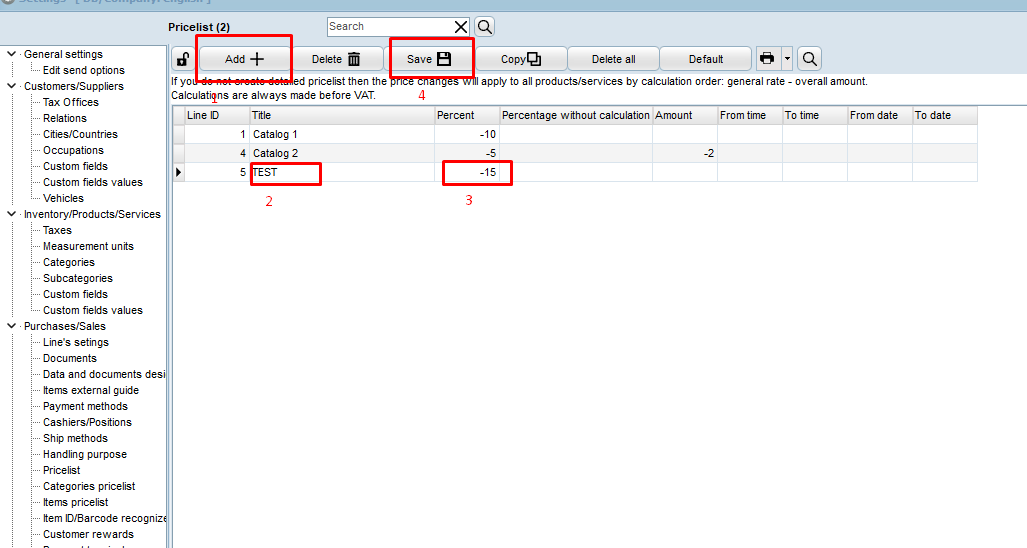Collapse the General settings tree node
The height and width of the screenshot is (548, 1027).
(11, 54)
